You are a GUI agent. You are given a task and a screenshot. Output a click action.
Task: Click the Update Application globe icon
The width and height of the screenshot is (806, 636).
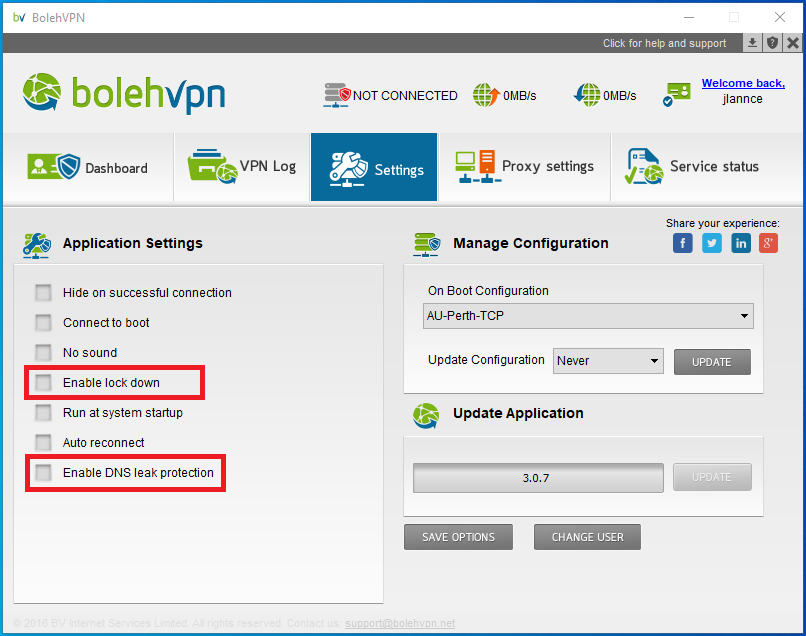(x=426, y=415)
